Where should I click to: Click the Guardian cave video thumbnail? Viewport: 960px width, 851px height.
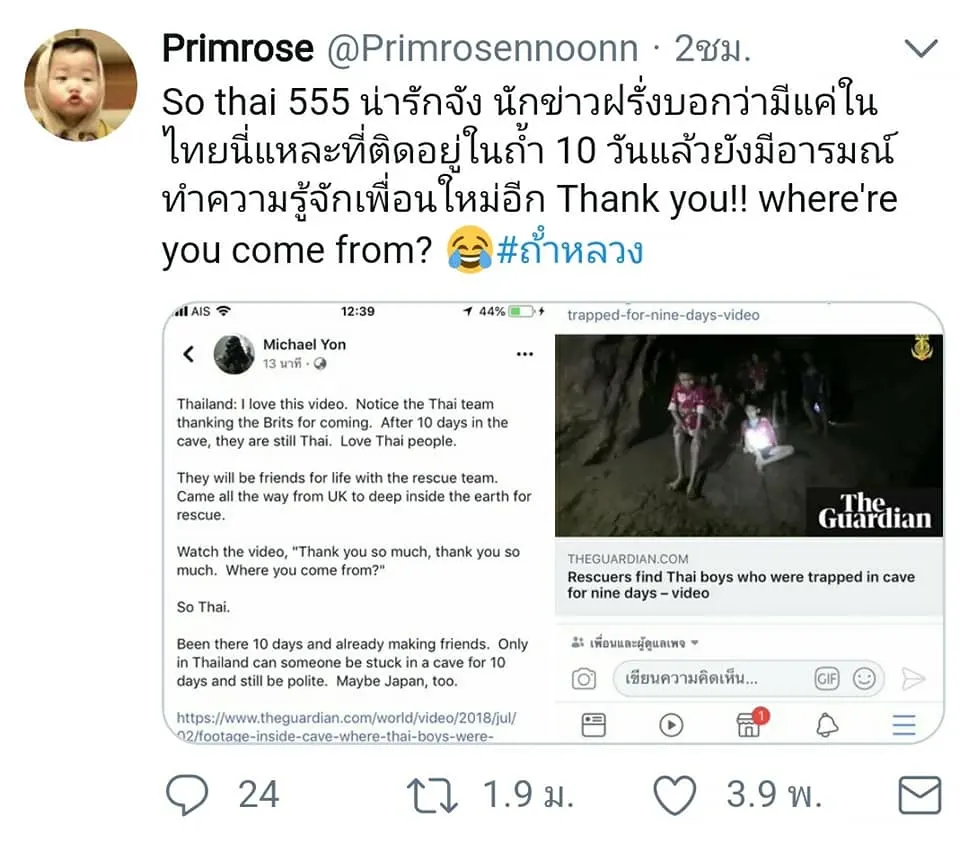[749, 435]
